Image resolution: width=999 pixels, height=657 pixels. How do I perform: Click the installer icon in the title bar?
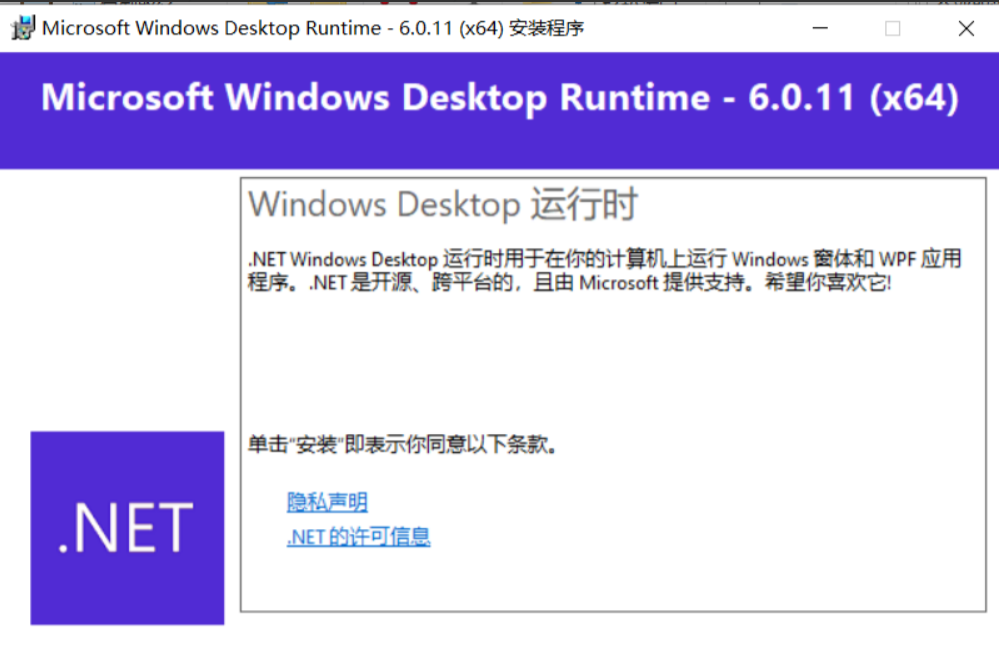pos(23,28)
